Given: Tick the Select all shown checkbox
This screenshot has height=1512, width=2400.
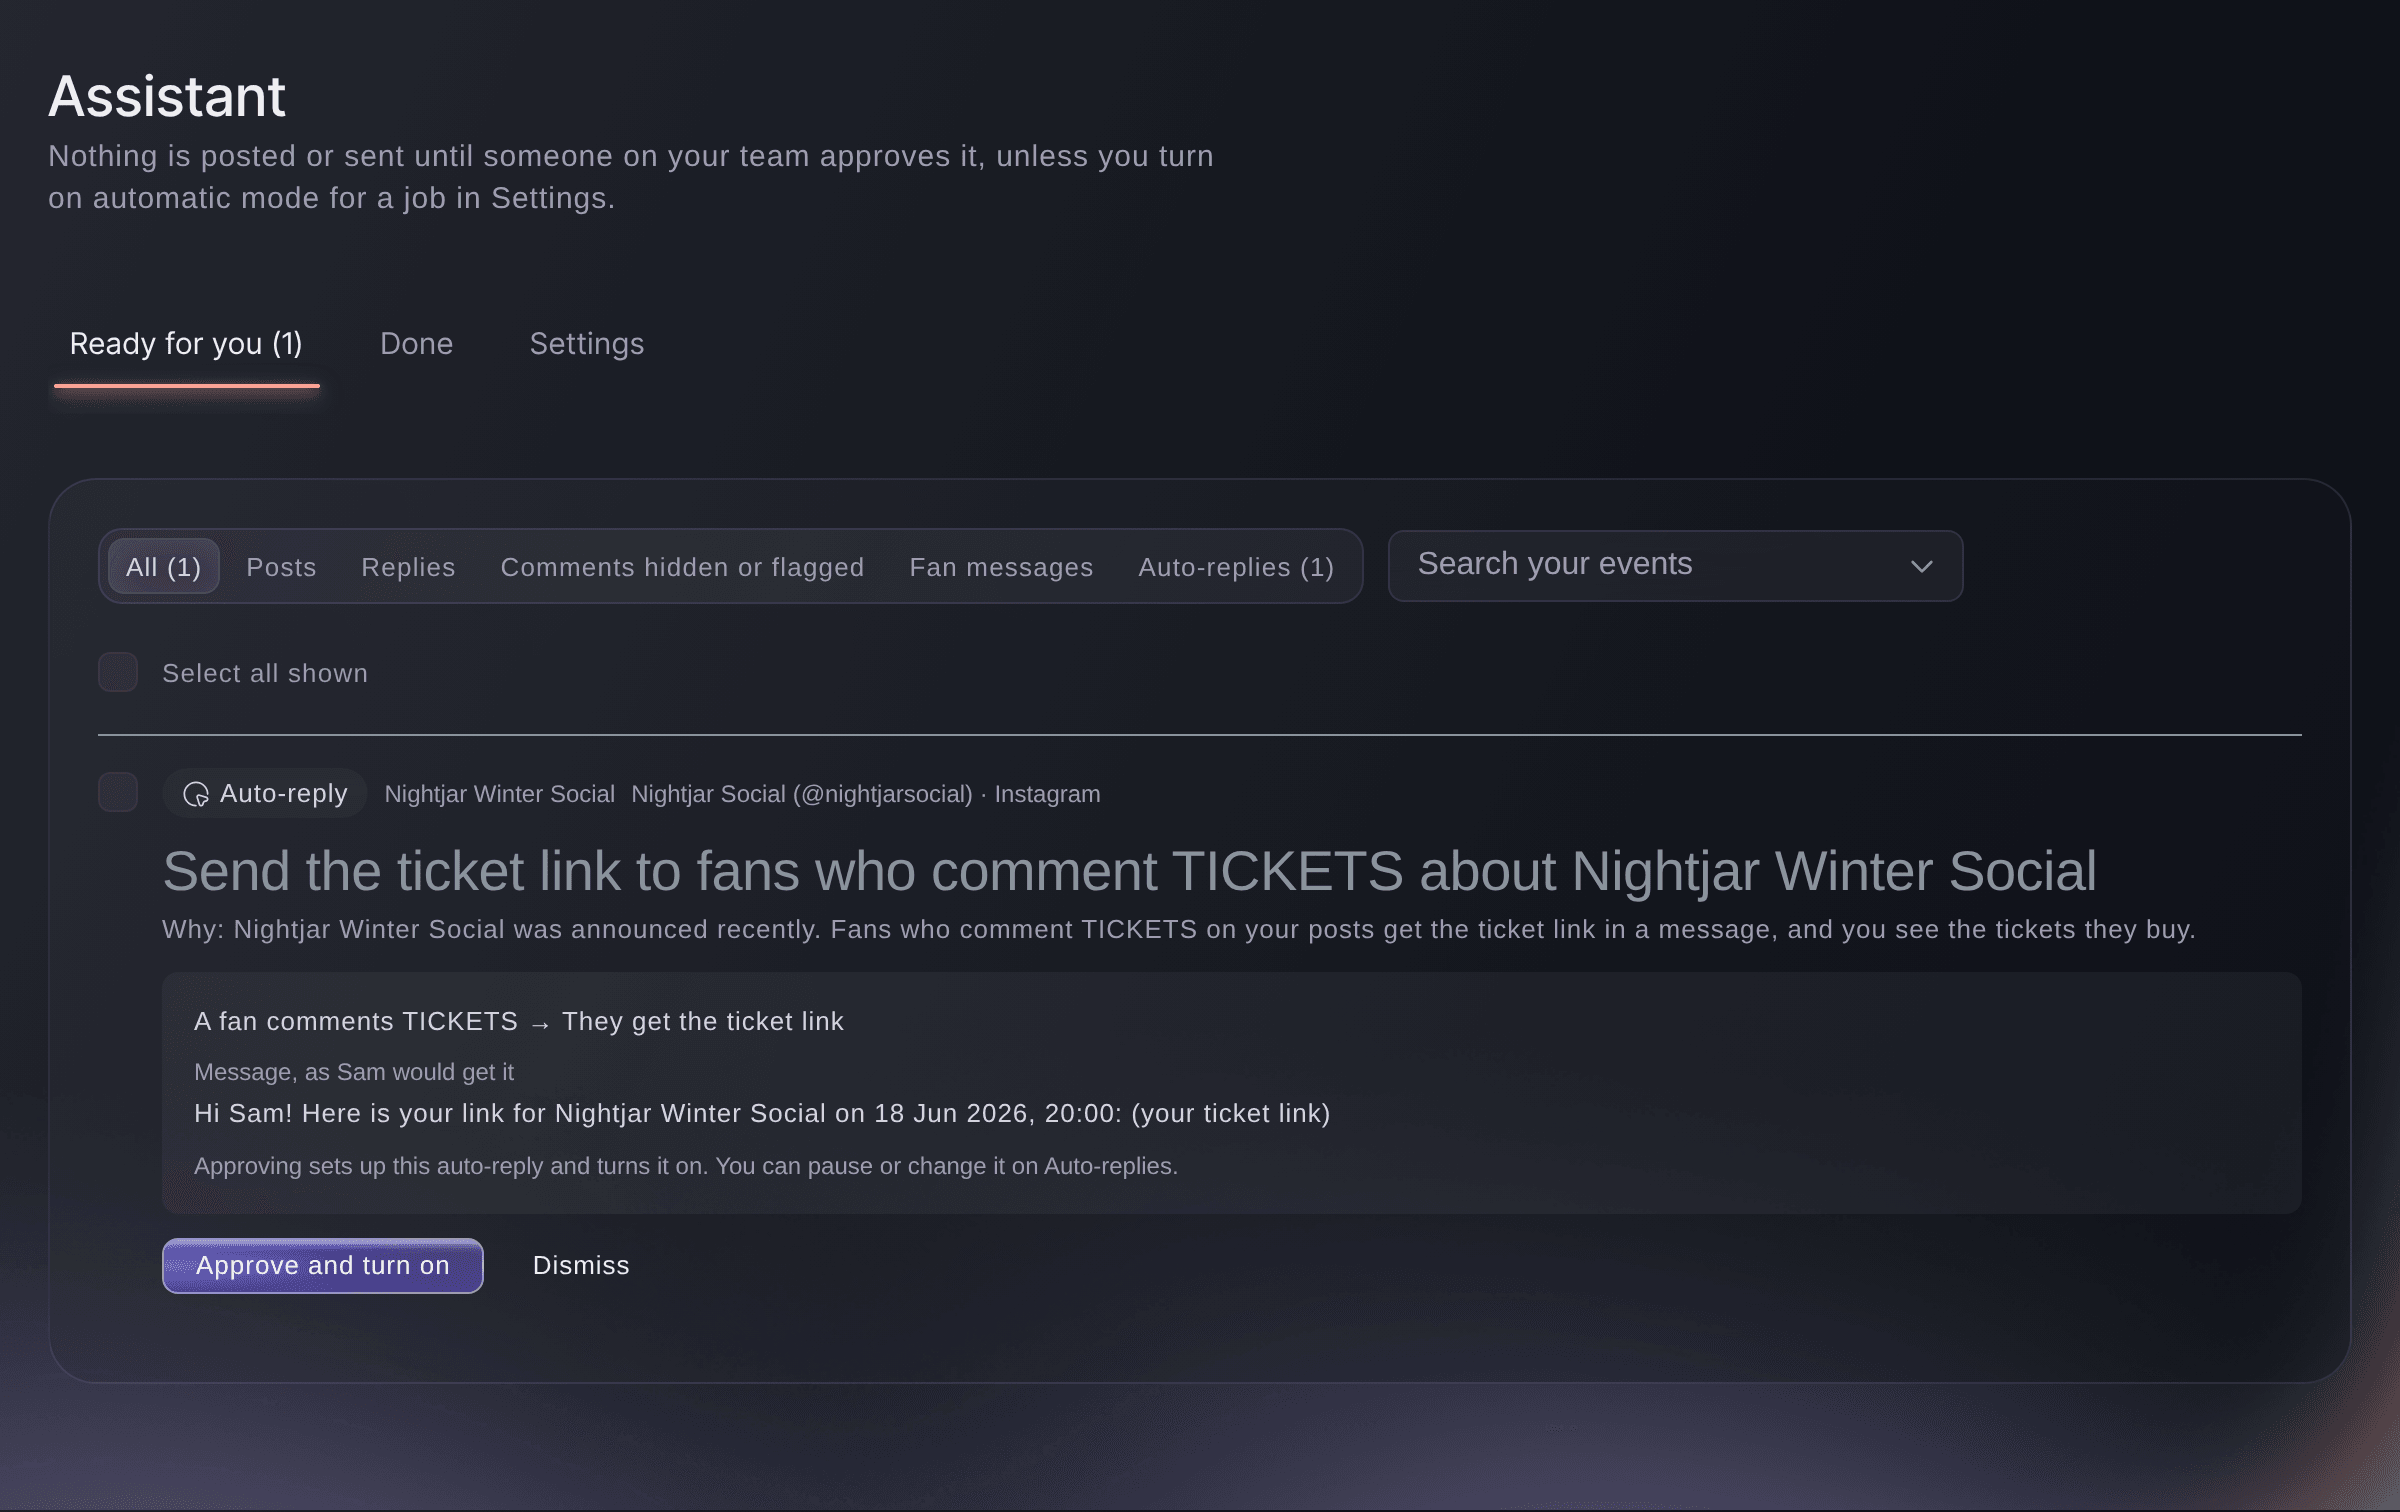Looking at the screenshot, I should click(118, 672).
